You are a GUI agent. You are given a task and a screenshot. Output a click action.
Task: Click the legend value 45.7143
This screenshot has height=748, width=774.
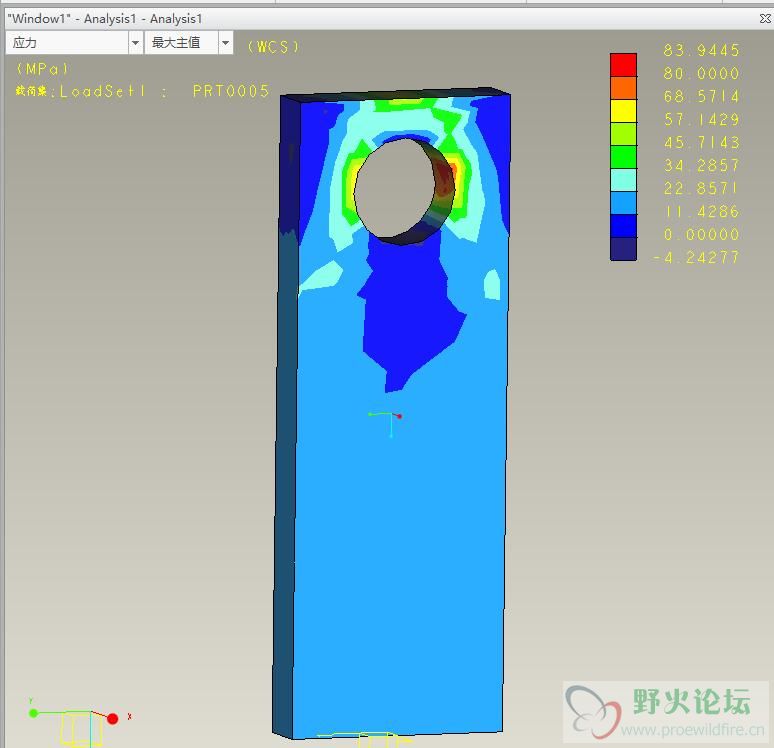pos(701,143)
